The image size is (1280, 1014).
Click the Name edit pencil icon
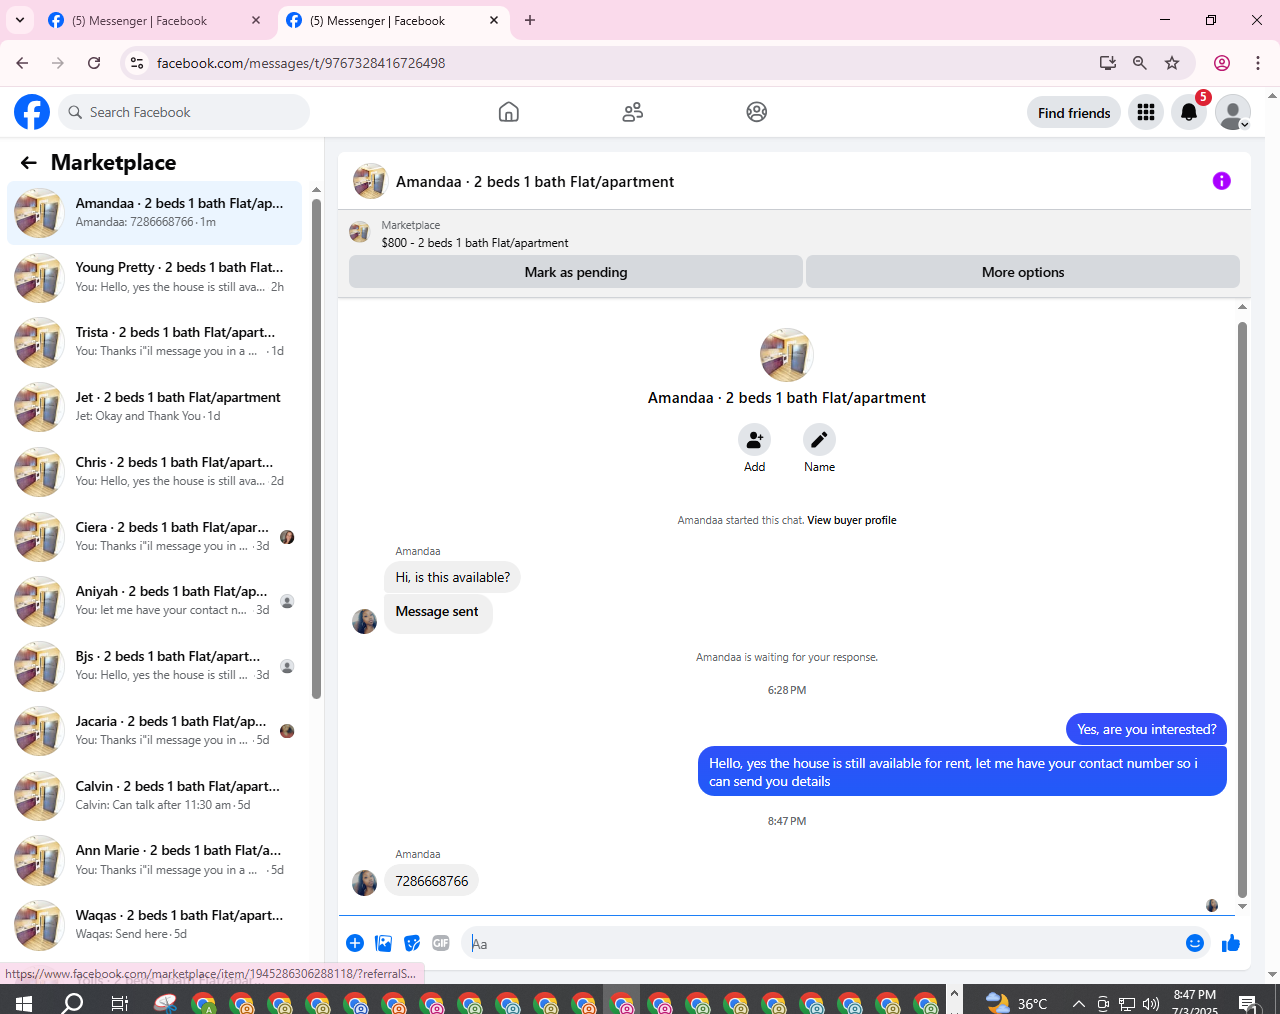(819, 440)
